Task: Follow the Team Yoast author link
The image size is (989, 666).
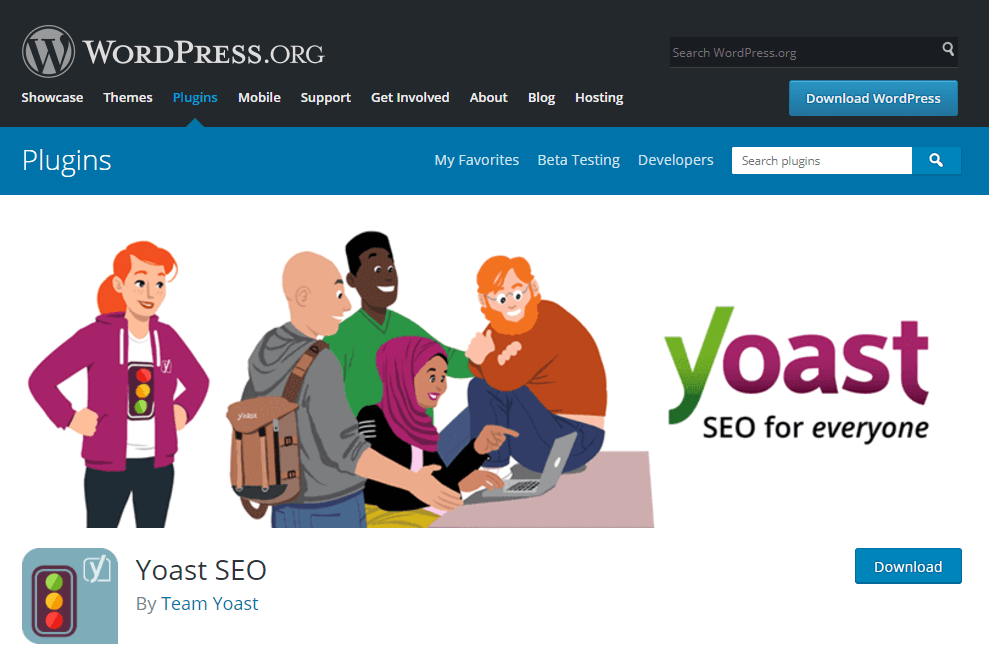Action: click(209, 604)
